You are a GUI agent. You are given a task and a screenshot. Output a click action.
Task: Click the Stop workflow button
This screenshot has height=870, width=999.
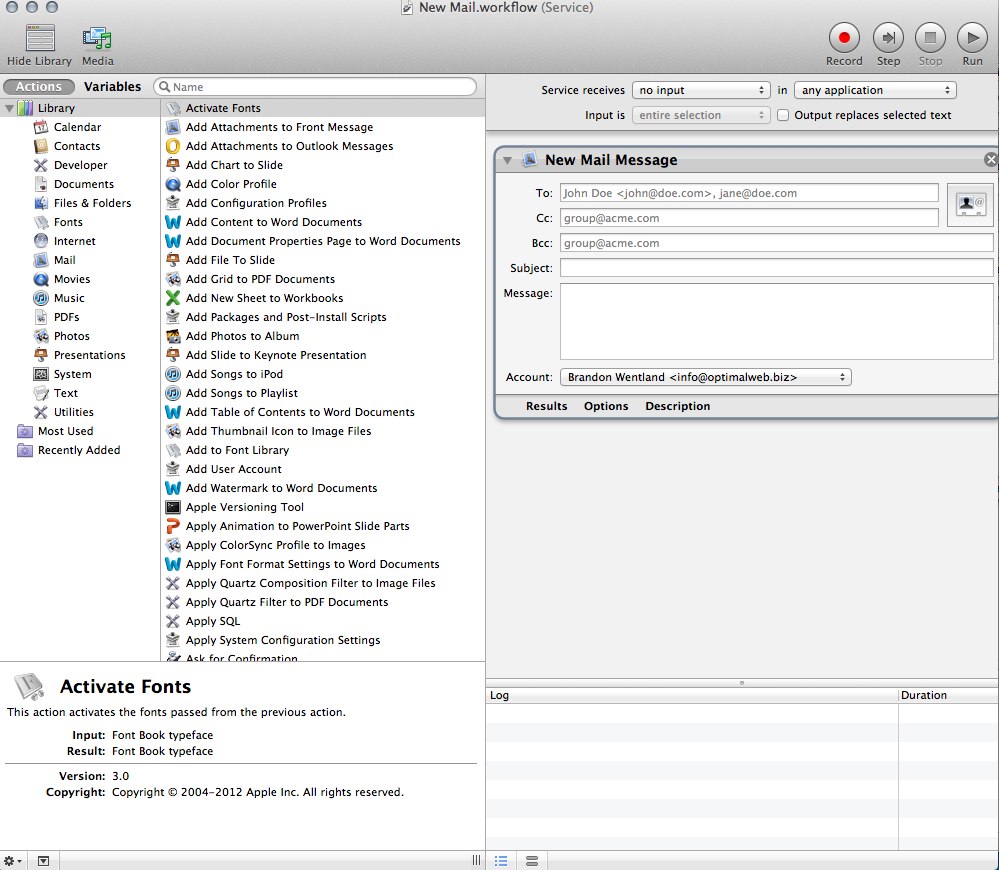(x=930, y=38)
